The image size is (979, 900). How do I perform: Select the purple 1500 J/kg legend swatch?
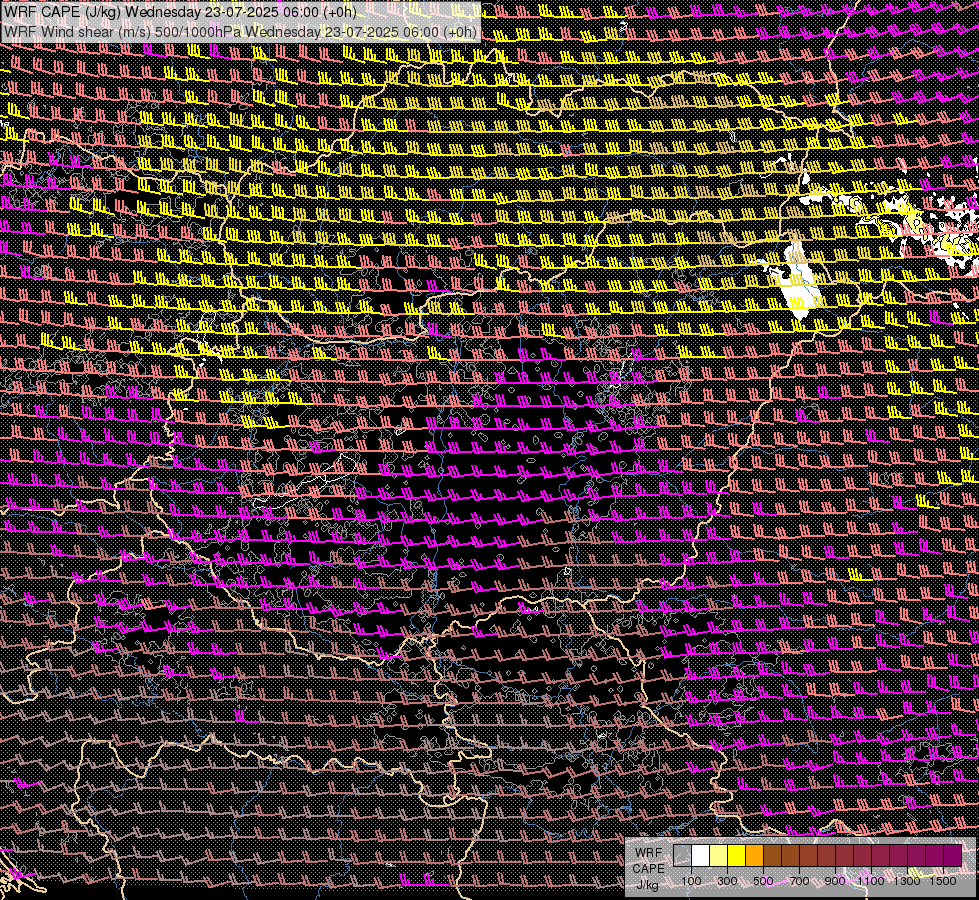click(x=953, y=855)
